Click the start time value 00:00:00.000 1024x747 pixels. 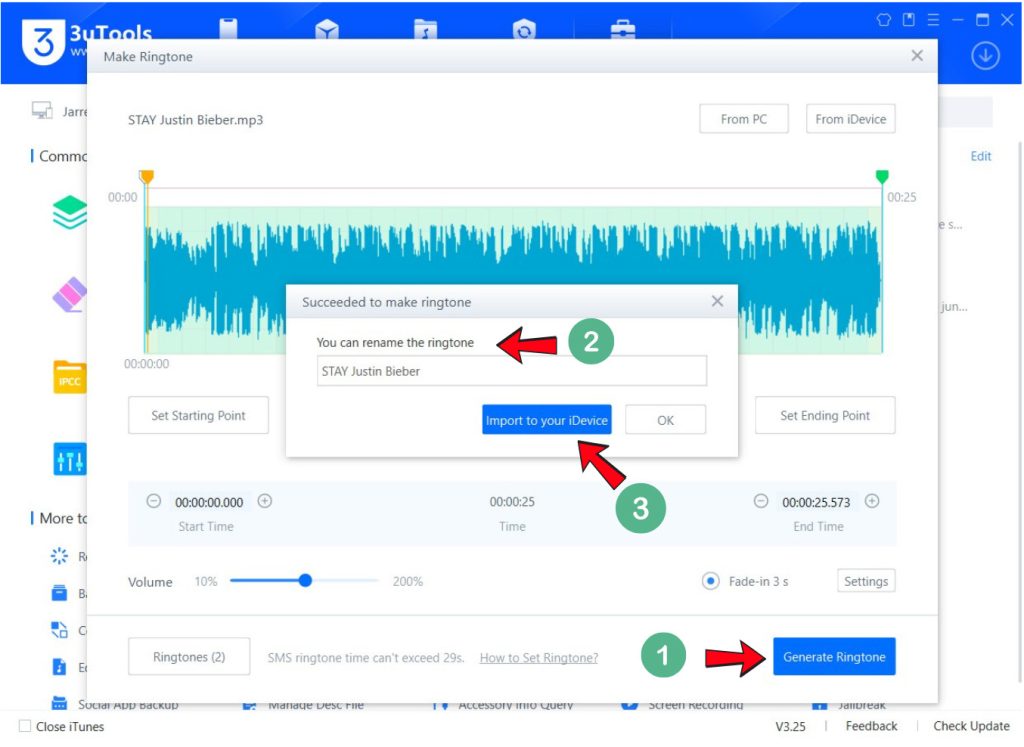click(209, 502)
